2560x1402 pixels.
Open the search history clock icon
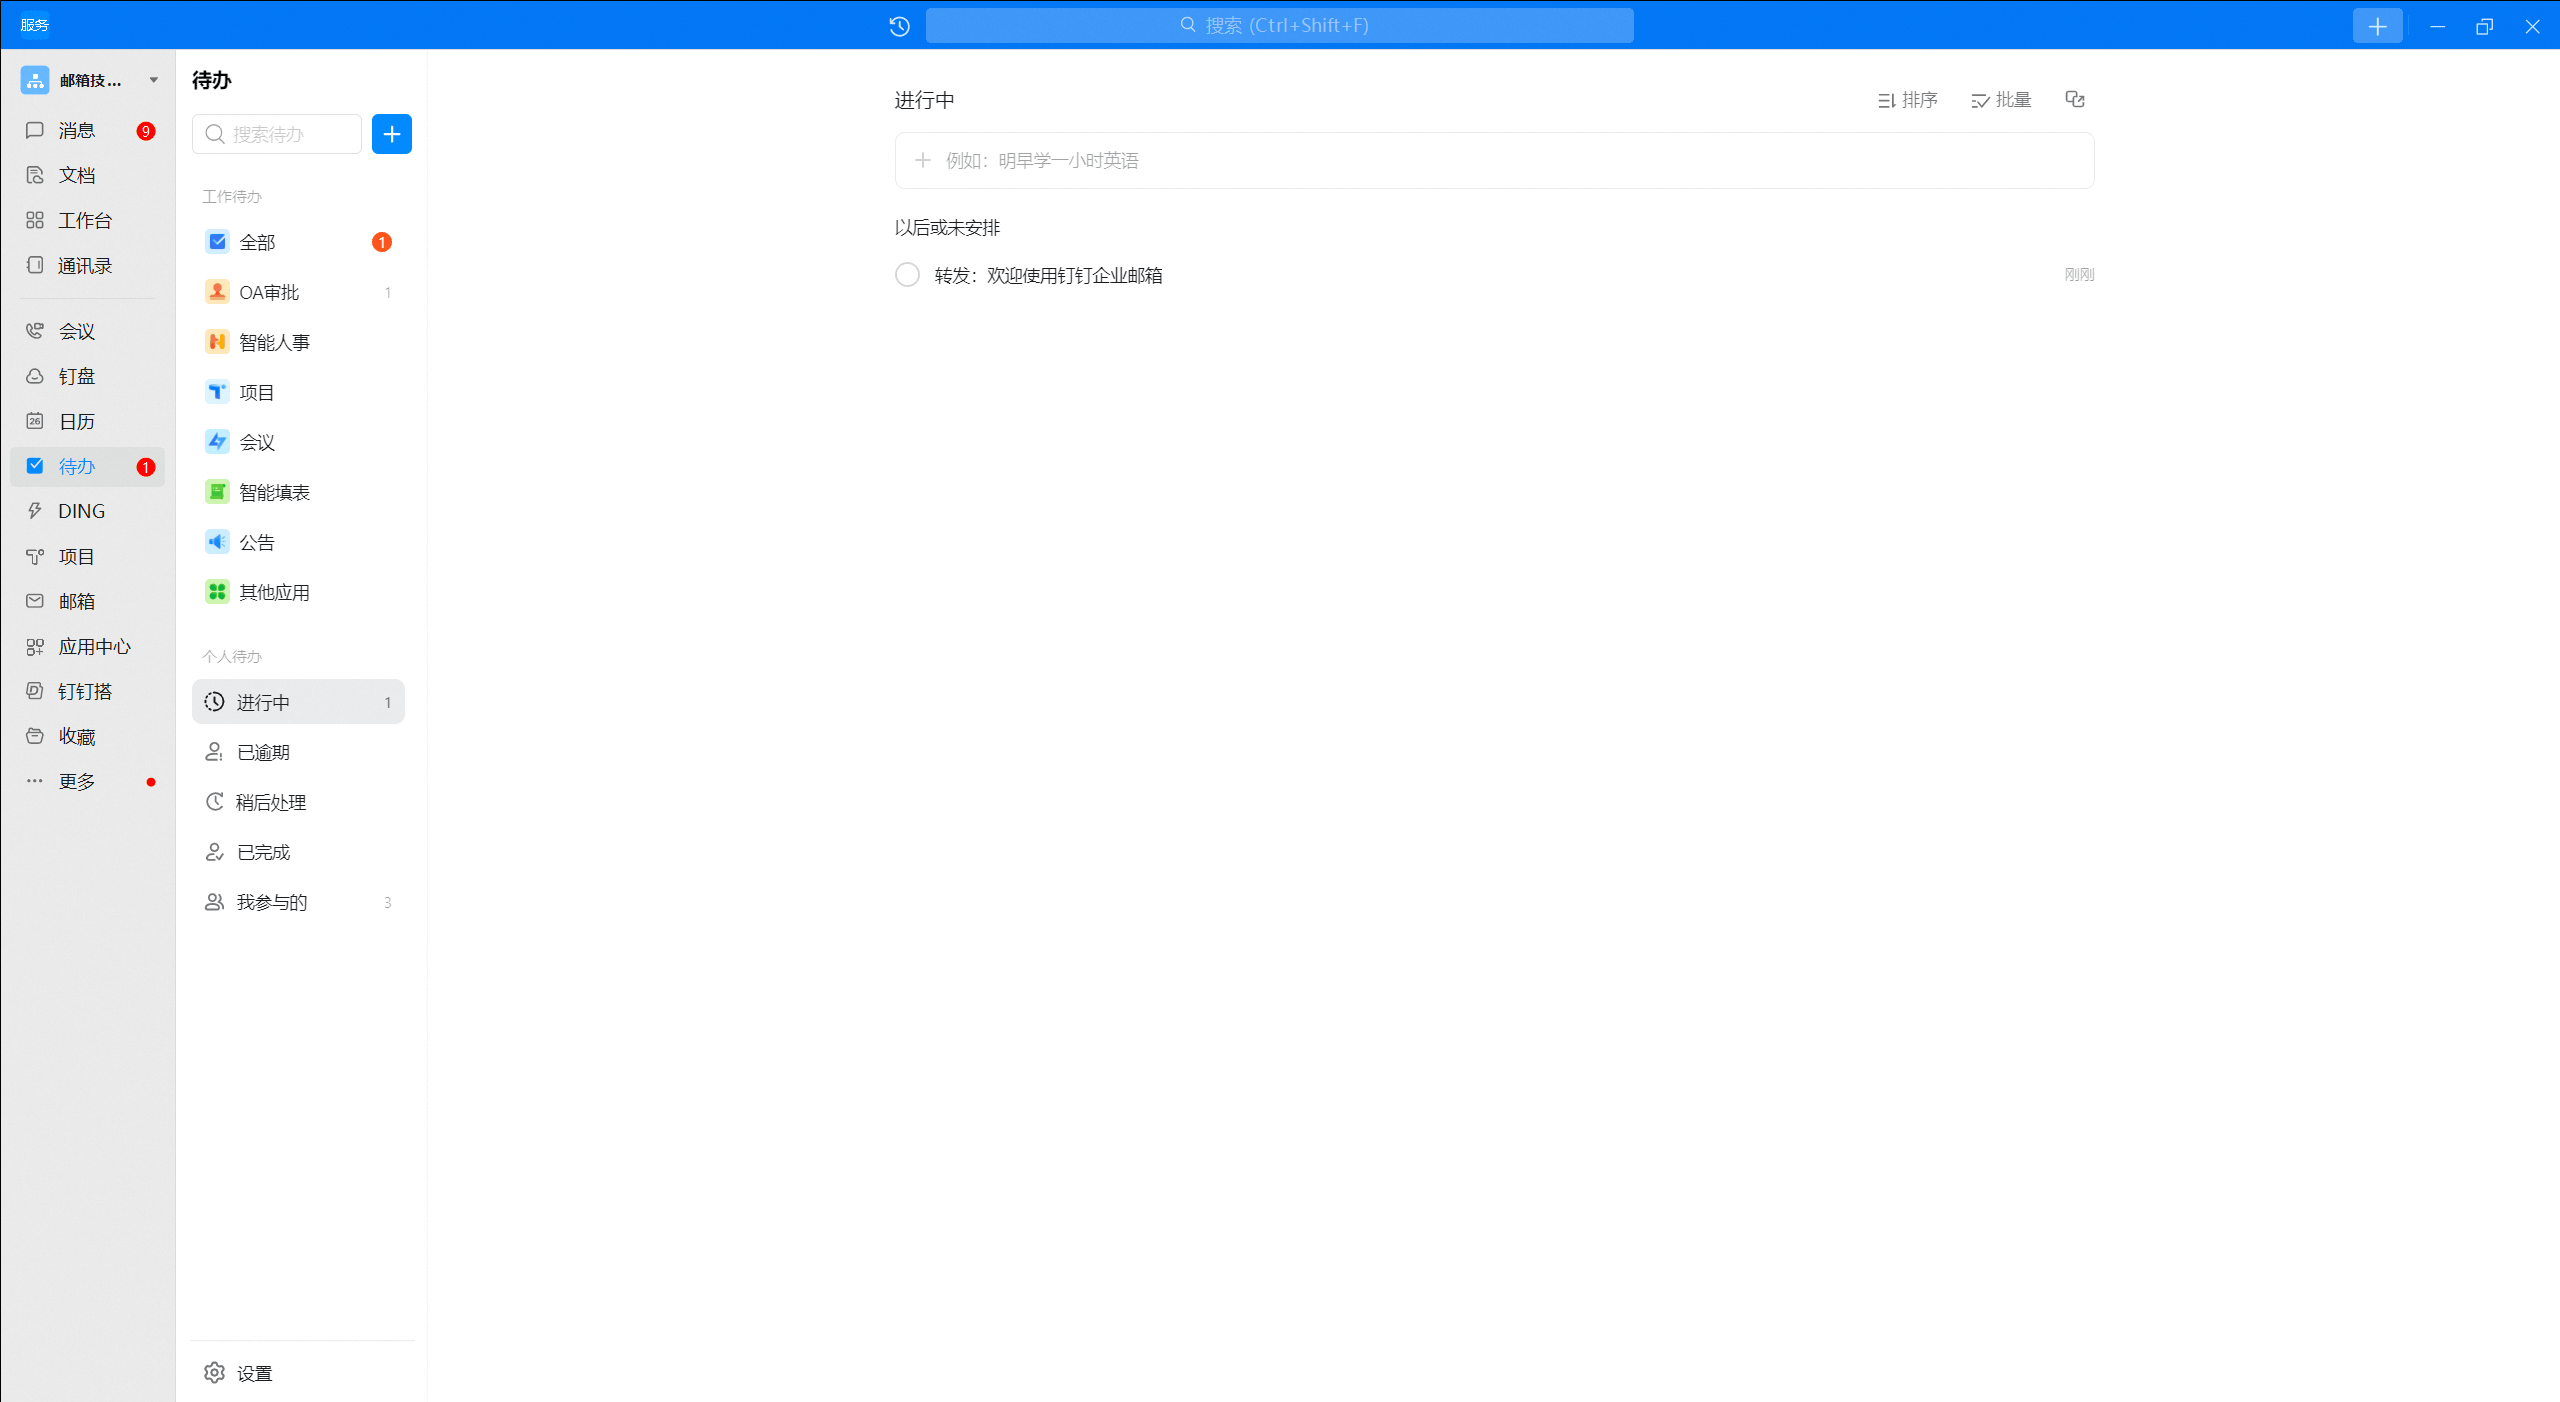(x=899, y=26)
